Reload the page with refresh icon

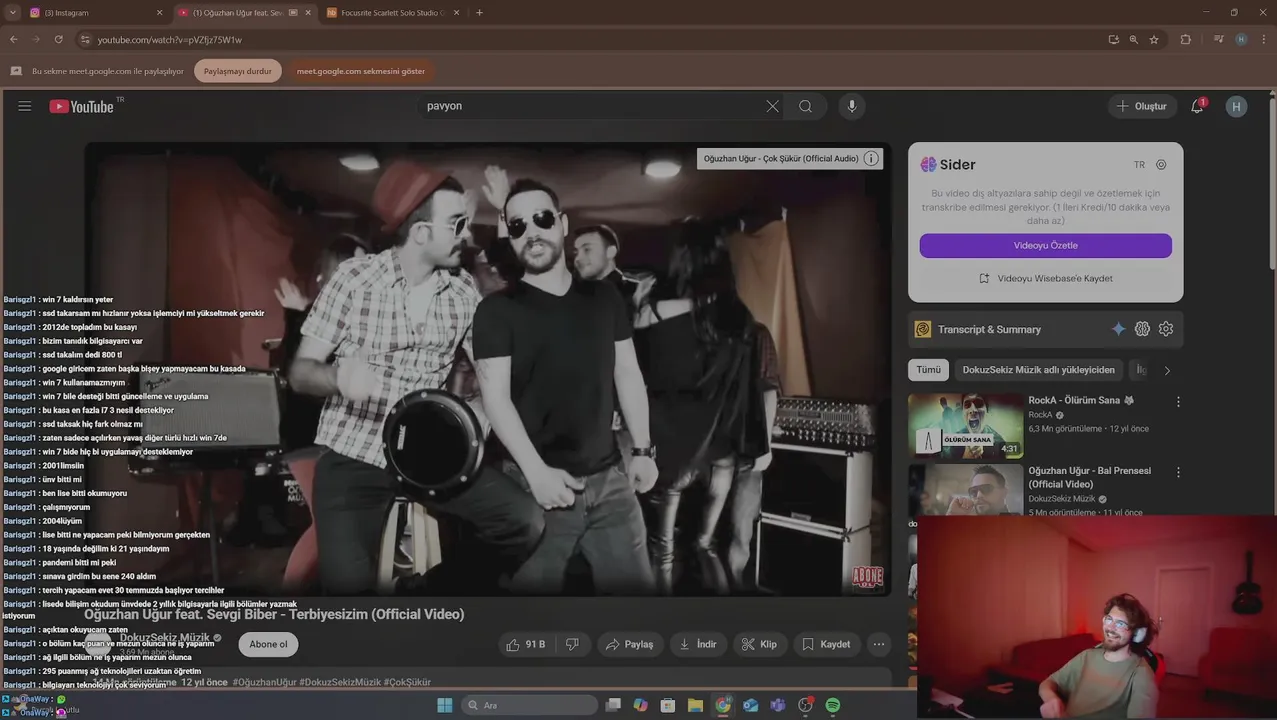[59, 40]
